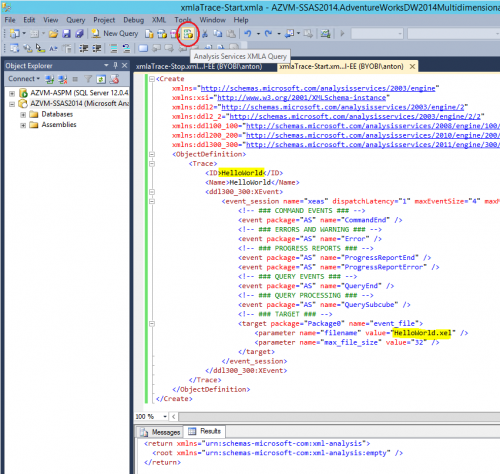Click the Comment Out Lines icon
500x474 pixels.
[114, 49]
